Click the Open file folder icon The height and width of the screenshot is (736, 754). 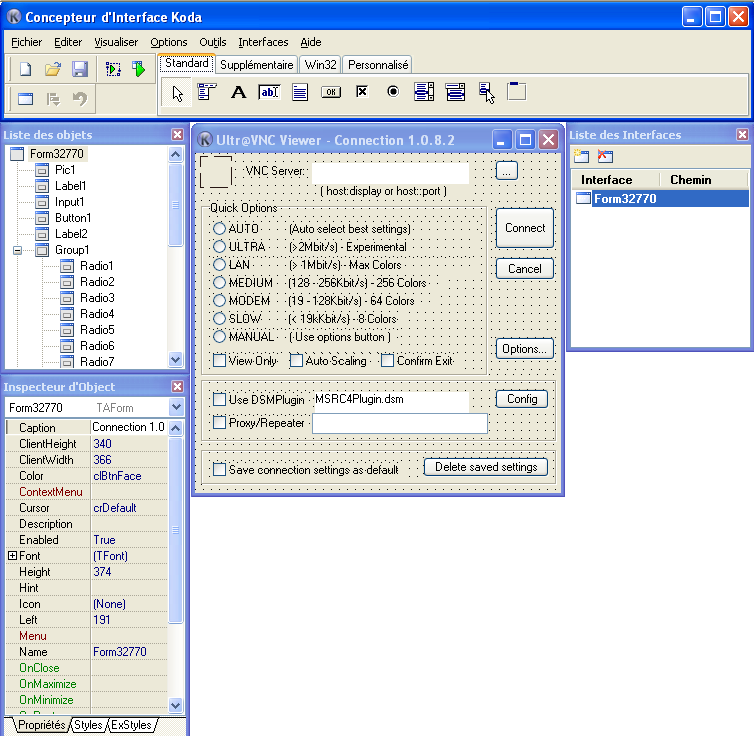point(53,69)
